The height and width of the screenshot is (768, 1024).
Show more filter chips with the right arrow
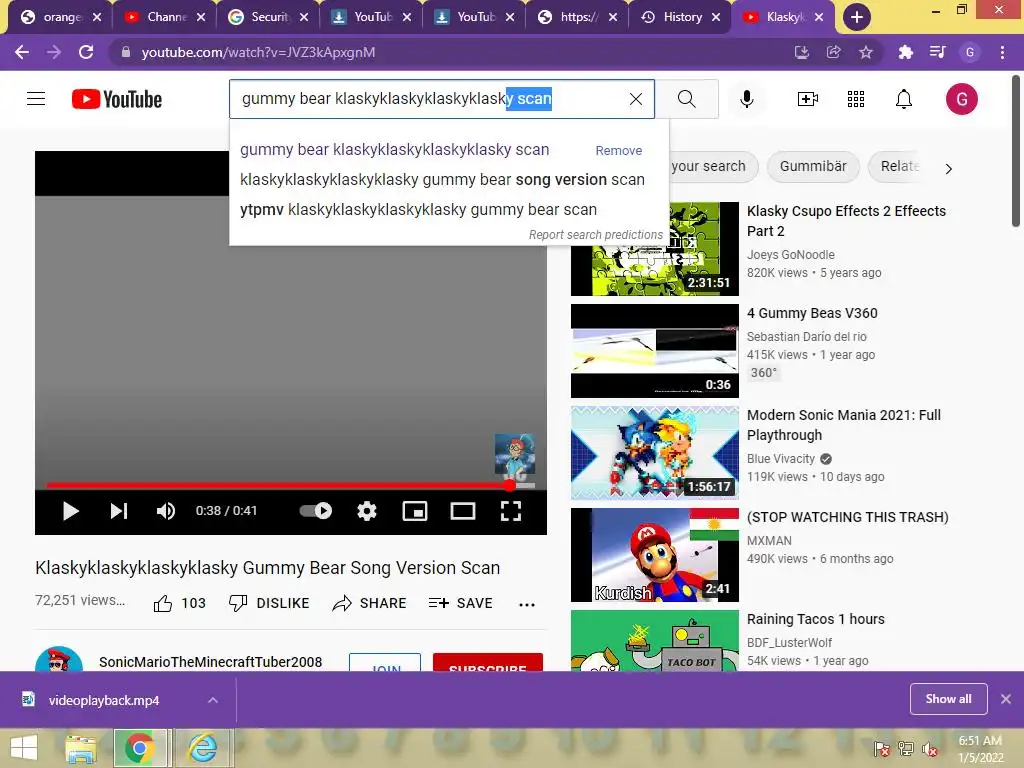(948, 168)
